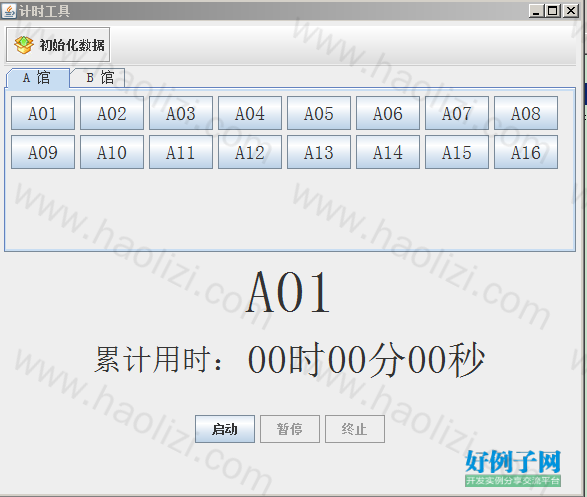This screenshot has height=497, width=587.
Task: Click the 初始化数据 box icon
Action: click(x=24, y=45)
